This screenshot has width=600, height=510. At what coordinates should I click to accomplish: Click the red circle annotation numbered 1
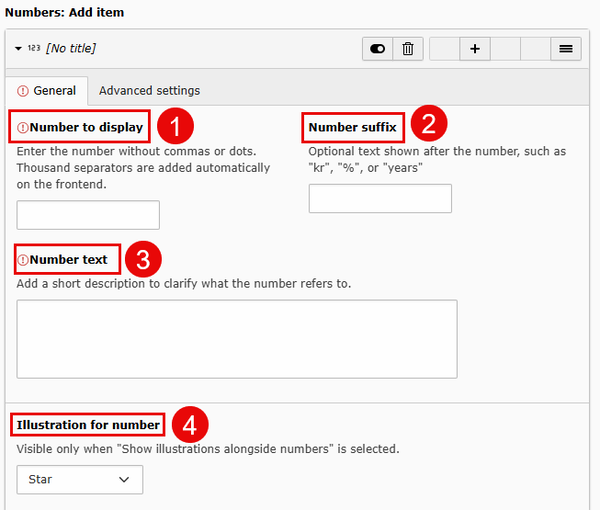pyautogui.click(x=175, y=126)
